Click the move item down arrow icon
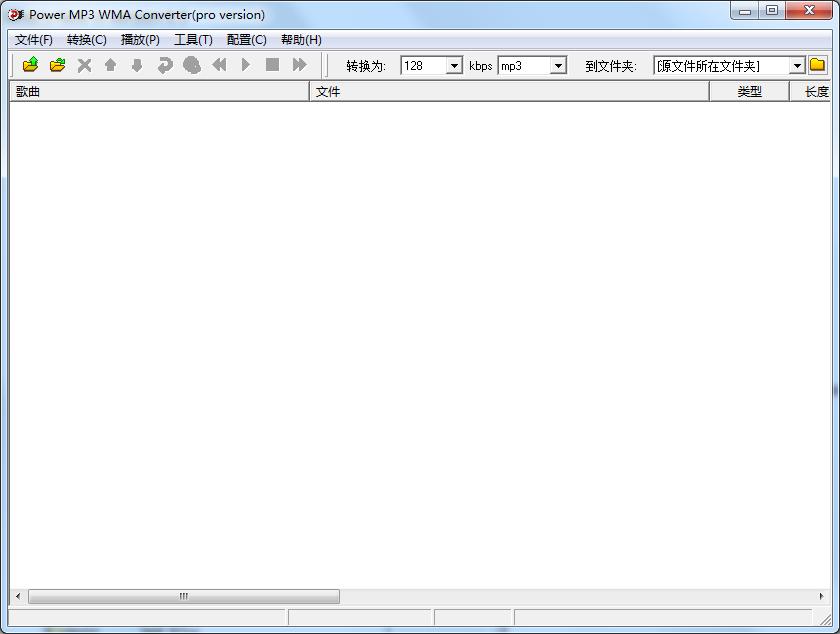The width and height of the screenshot is (840, 634). coord(138,66)
